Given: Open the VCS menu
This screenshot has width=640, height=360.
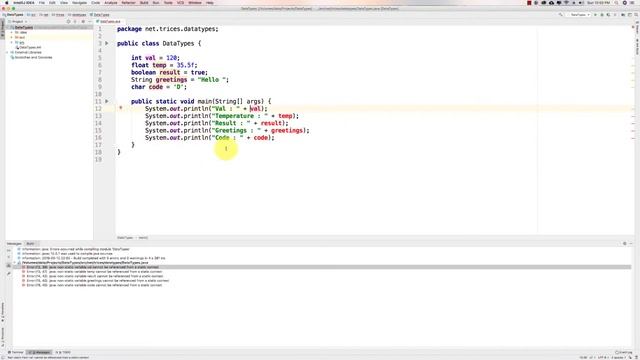Looking at the screenshot, I should point(180,2).
